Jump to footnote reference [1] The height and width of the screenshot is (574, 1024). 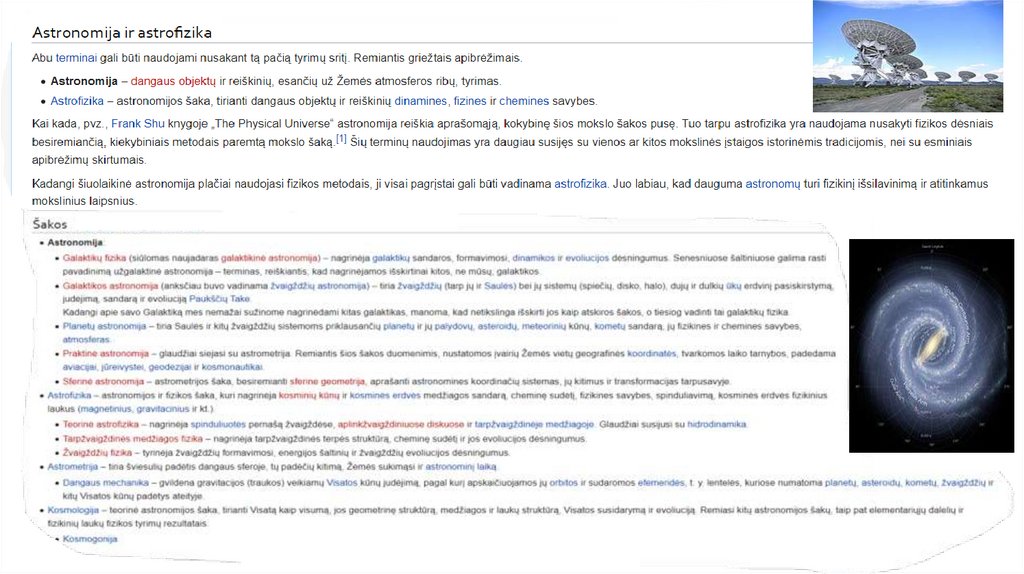pyautogui.click(x=341, y=139)
